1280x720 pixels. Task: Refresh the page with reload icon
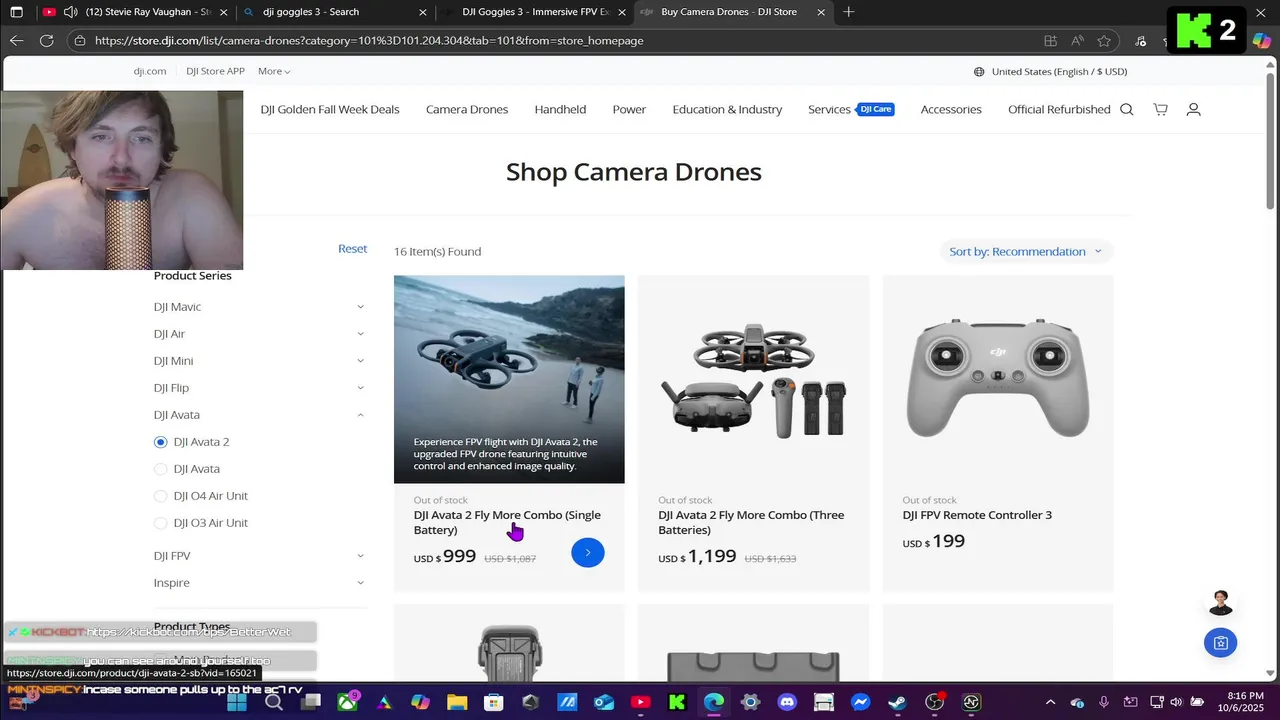46,41
